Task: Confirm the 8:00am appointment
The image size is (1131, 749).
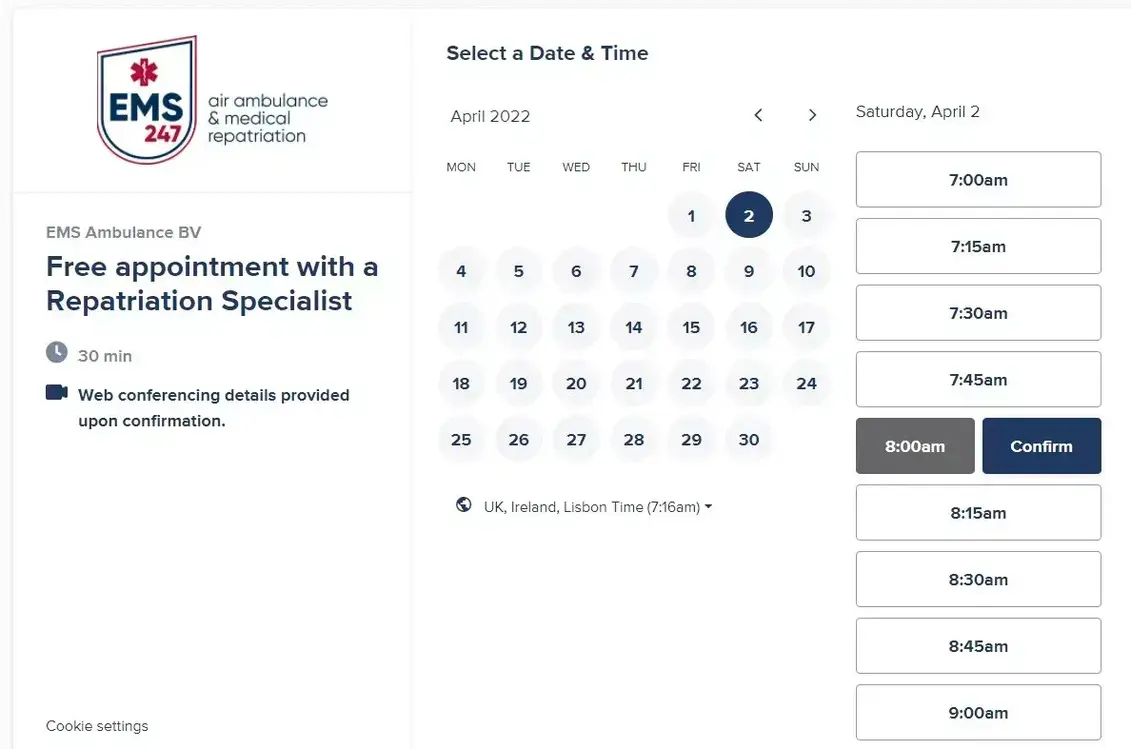Action: [x=1041, y=446]
